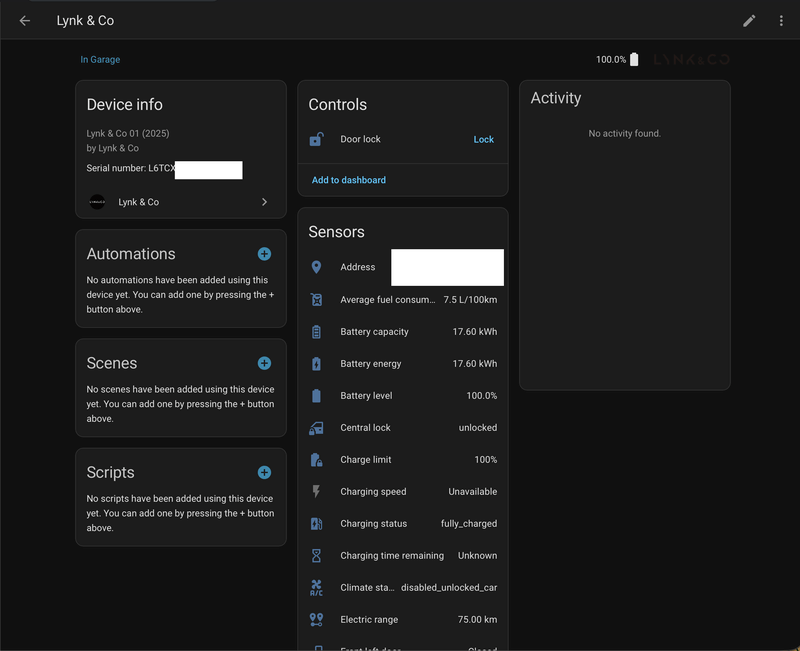Select Battery level 100.0% value

[x=482, y=395]
